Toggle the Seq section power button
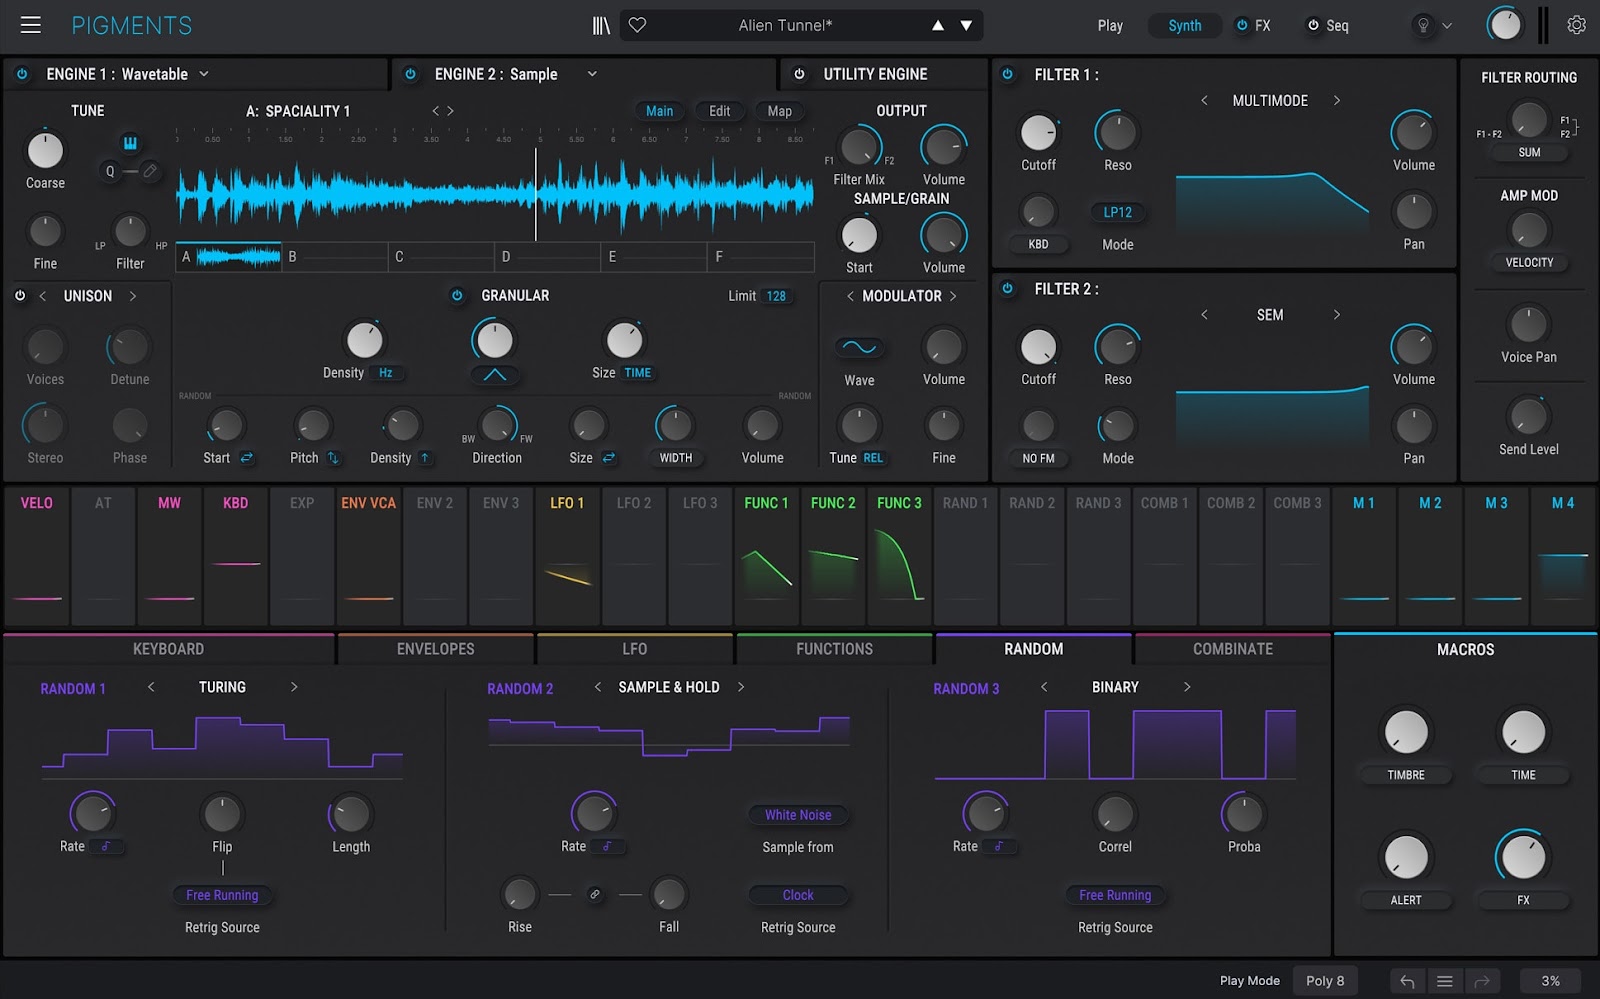The width and height of the screenshot is (1600, 999). pos(1313,26)
